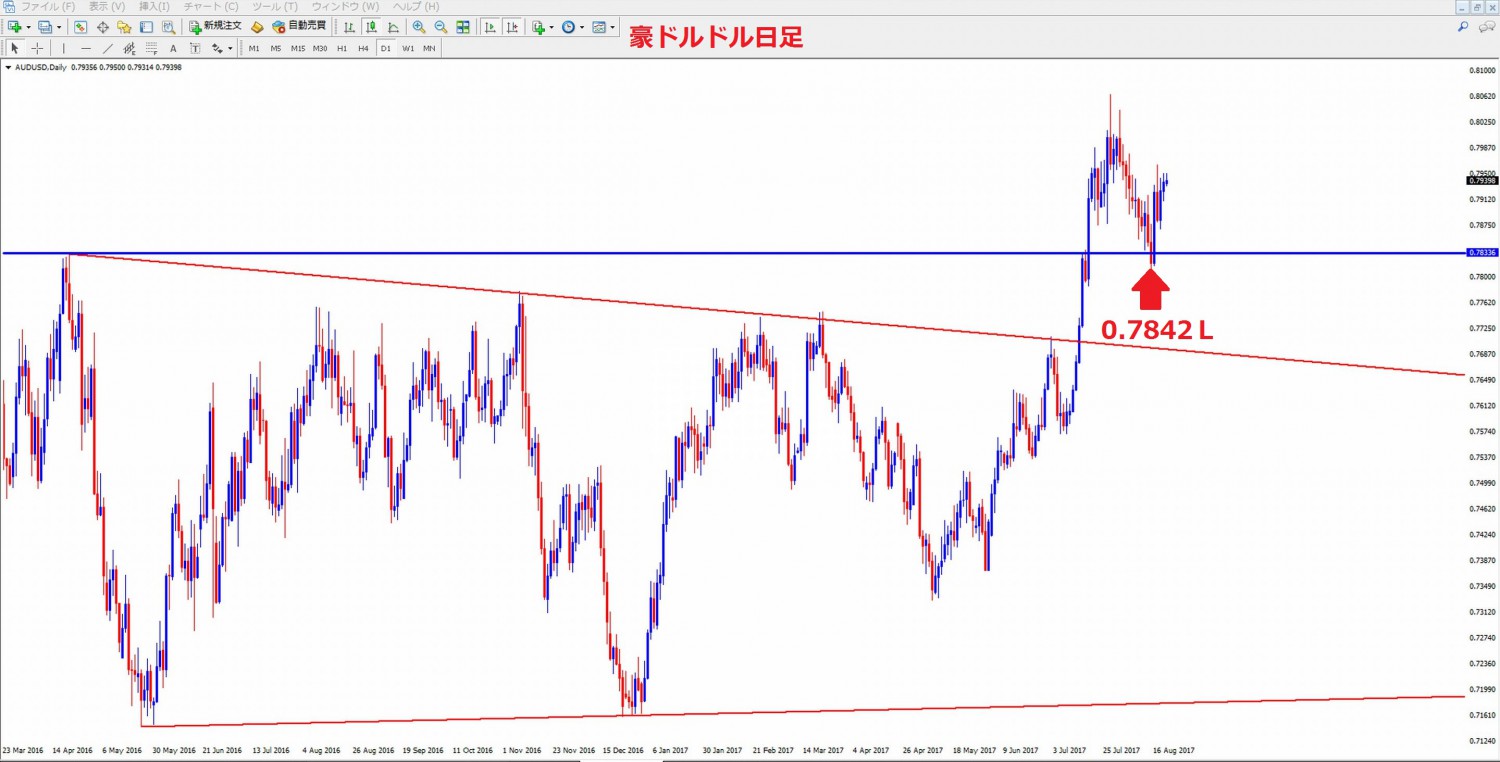Viewport: 1500px width, 762px height.
Task: Expand the Indicators list dropdown arrow
Action: (x=551, y=27)
